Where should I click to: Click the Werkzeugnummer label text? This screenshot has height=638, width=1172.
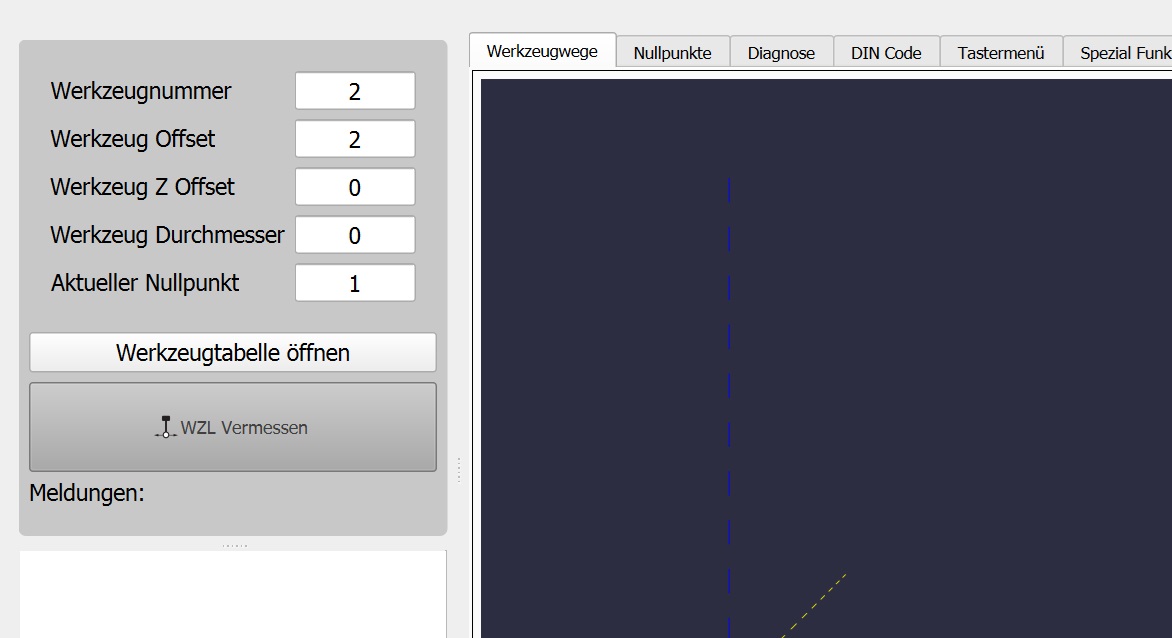pos(141,91)
